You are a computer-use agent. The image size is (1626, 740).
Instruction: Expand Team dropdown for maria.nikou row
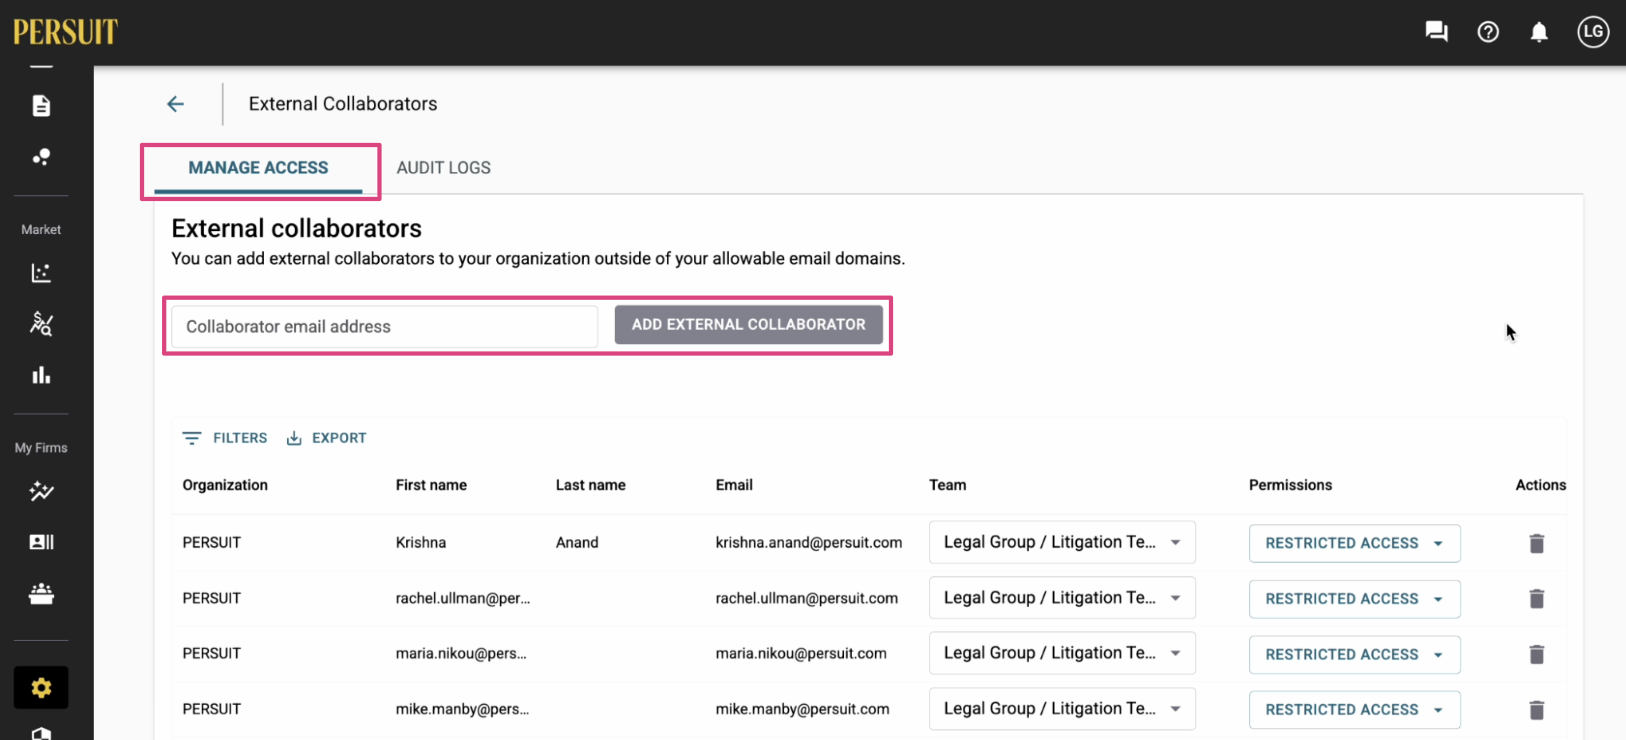coord(1062,653)
